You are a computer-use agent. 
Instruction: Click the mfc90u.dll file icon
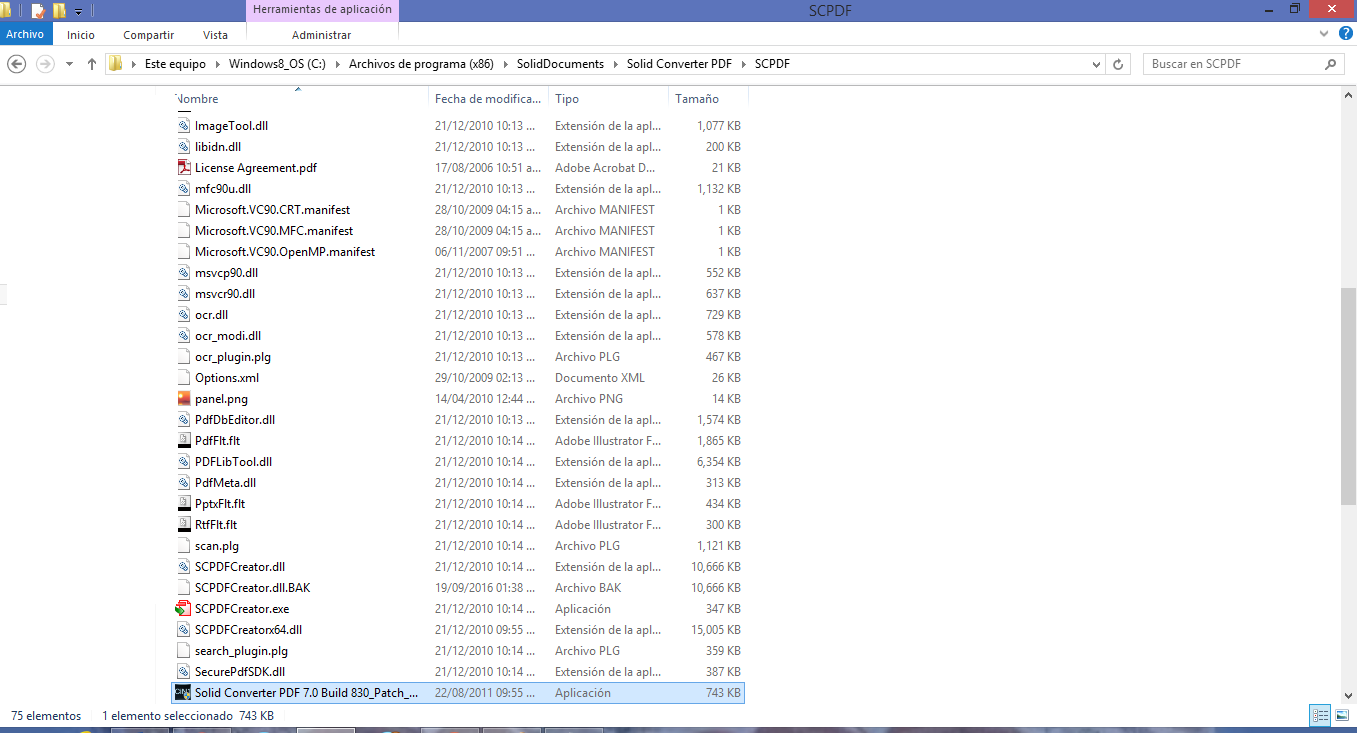click(183, 189)
